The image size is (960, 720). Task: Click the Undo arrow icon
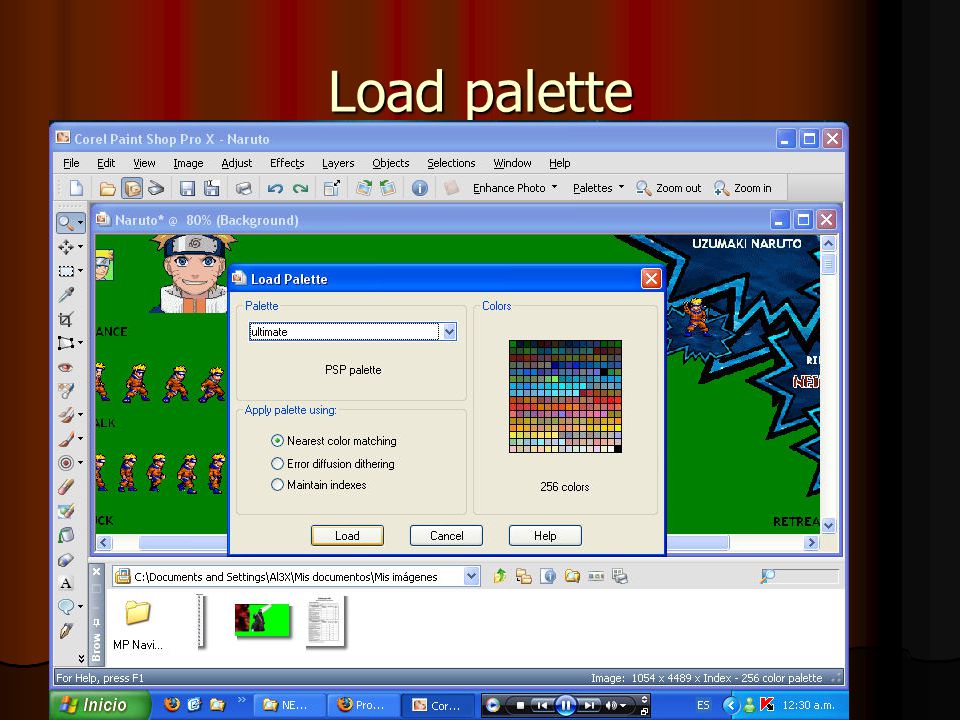[276, 188]
